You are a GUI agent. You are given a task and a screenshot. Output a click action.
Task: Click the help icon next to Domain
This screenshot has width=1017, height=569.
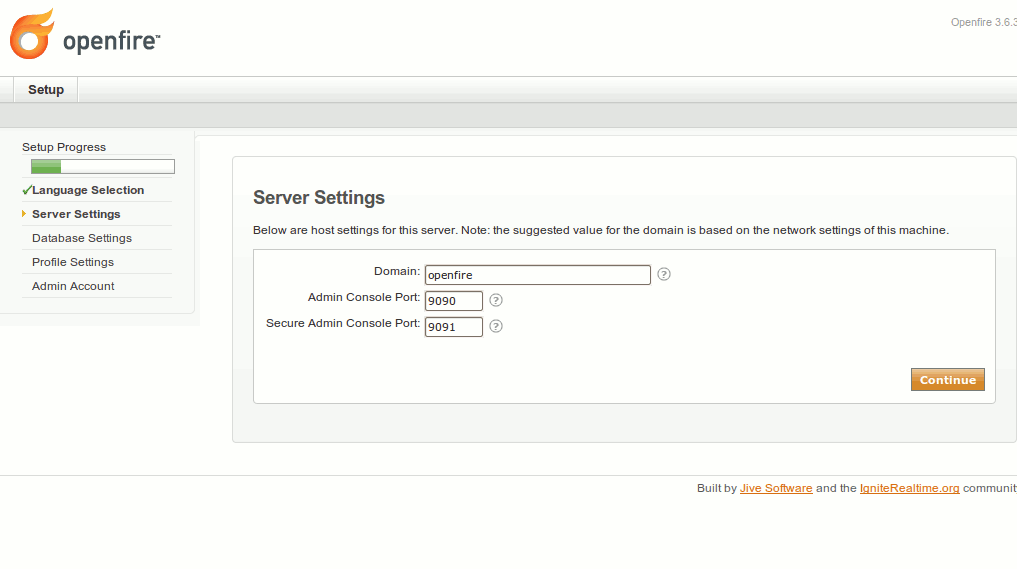pos(664,274)
